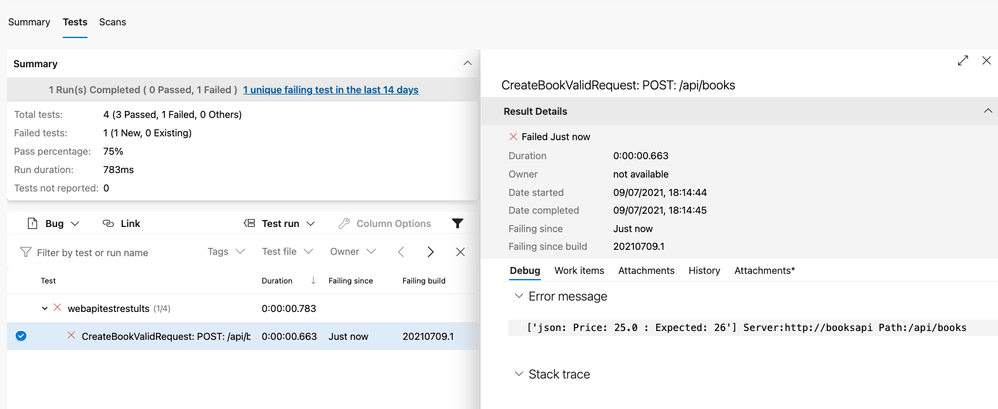This screenshot has height=409, width=998.
Task: Close the test result details pane
Action: [x=986, y=61]
